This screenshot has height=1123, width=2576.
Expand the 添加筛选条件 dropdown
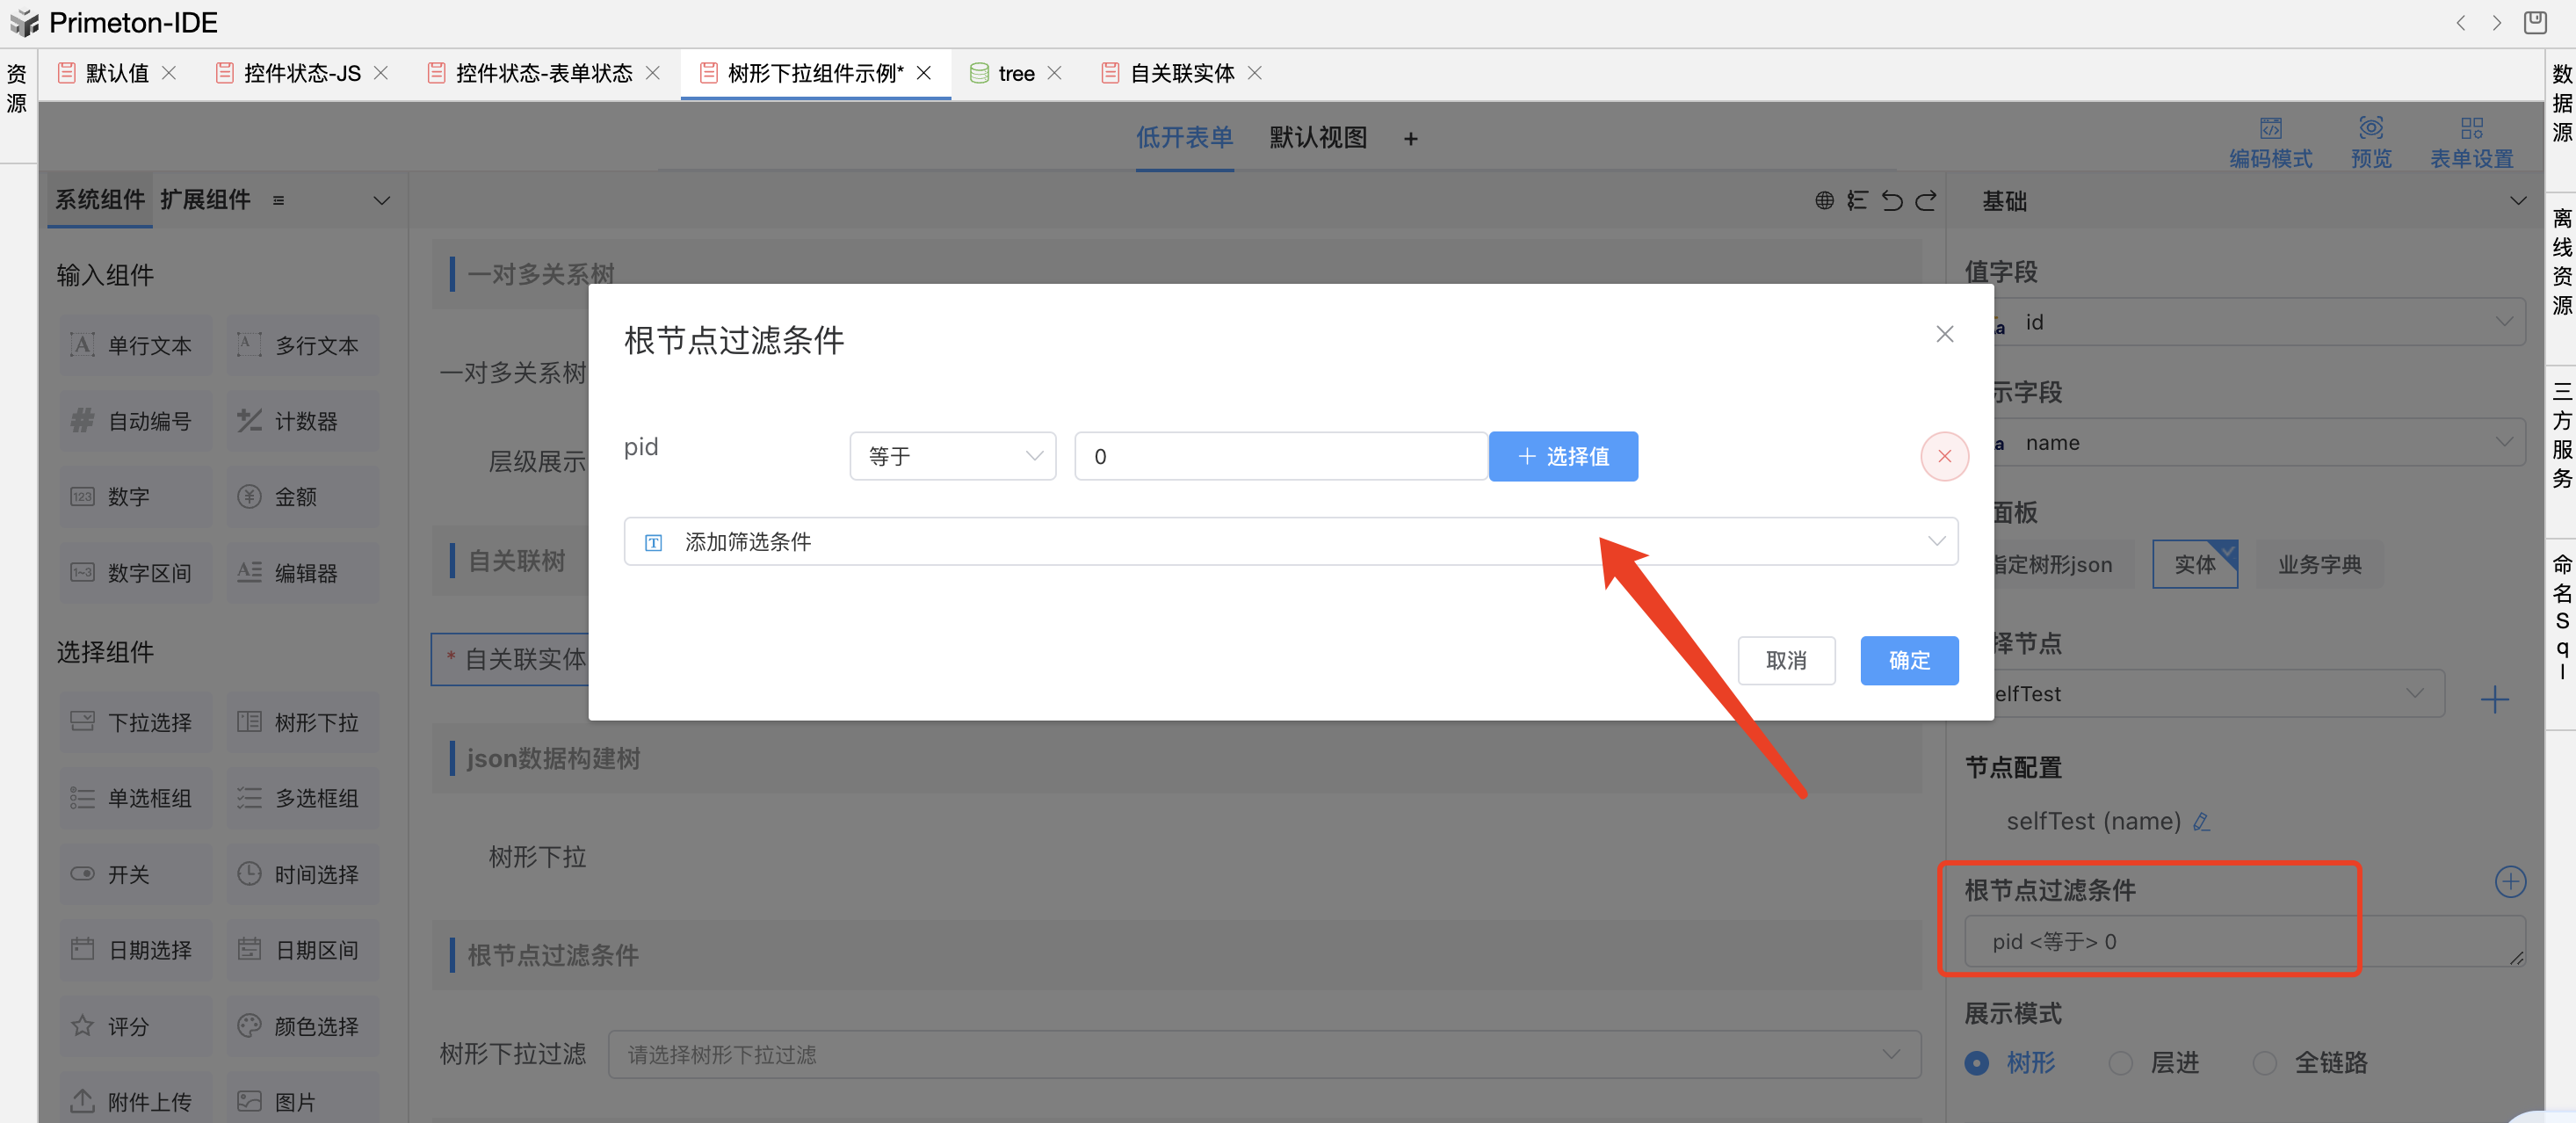1290,542
